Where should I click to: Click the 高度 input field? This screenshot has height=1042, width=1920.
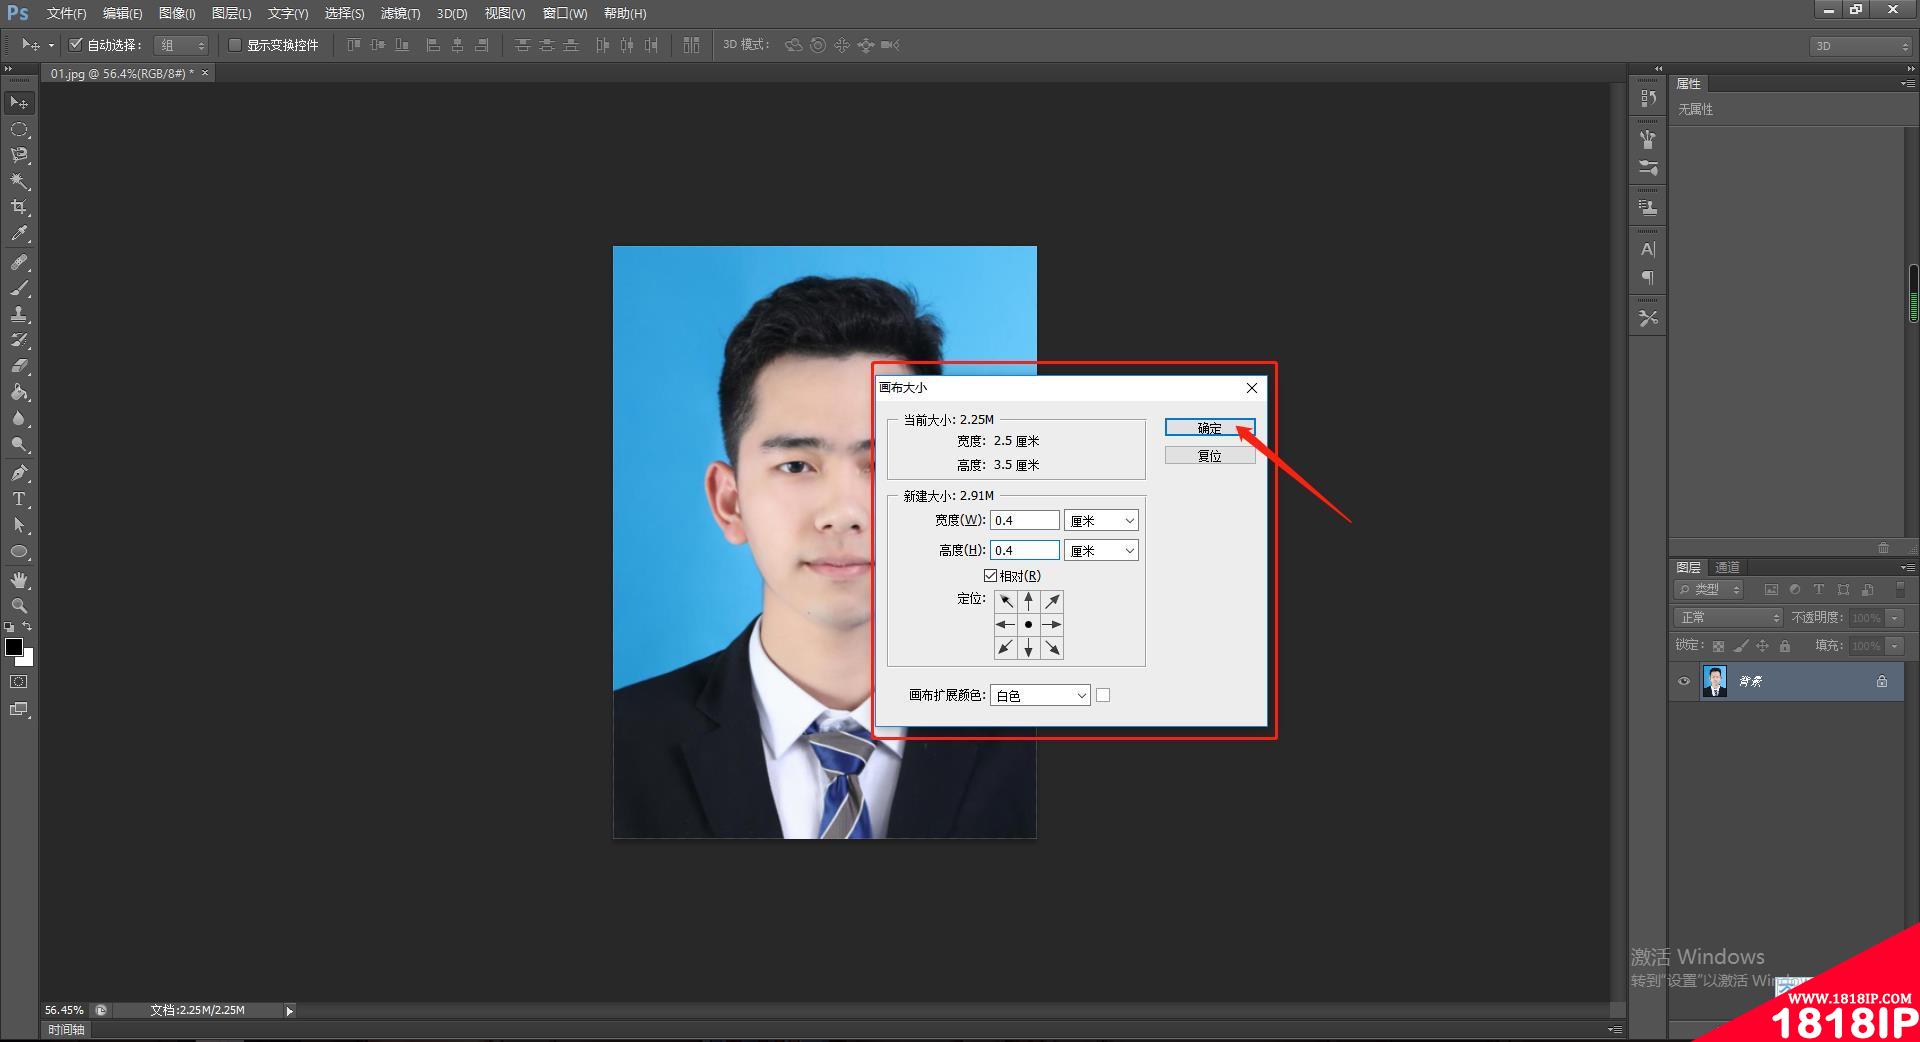tap(1025, 551)
